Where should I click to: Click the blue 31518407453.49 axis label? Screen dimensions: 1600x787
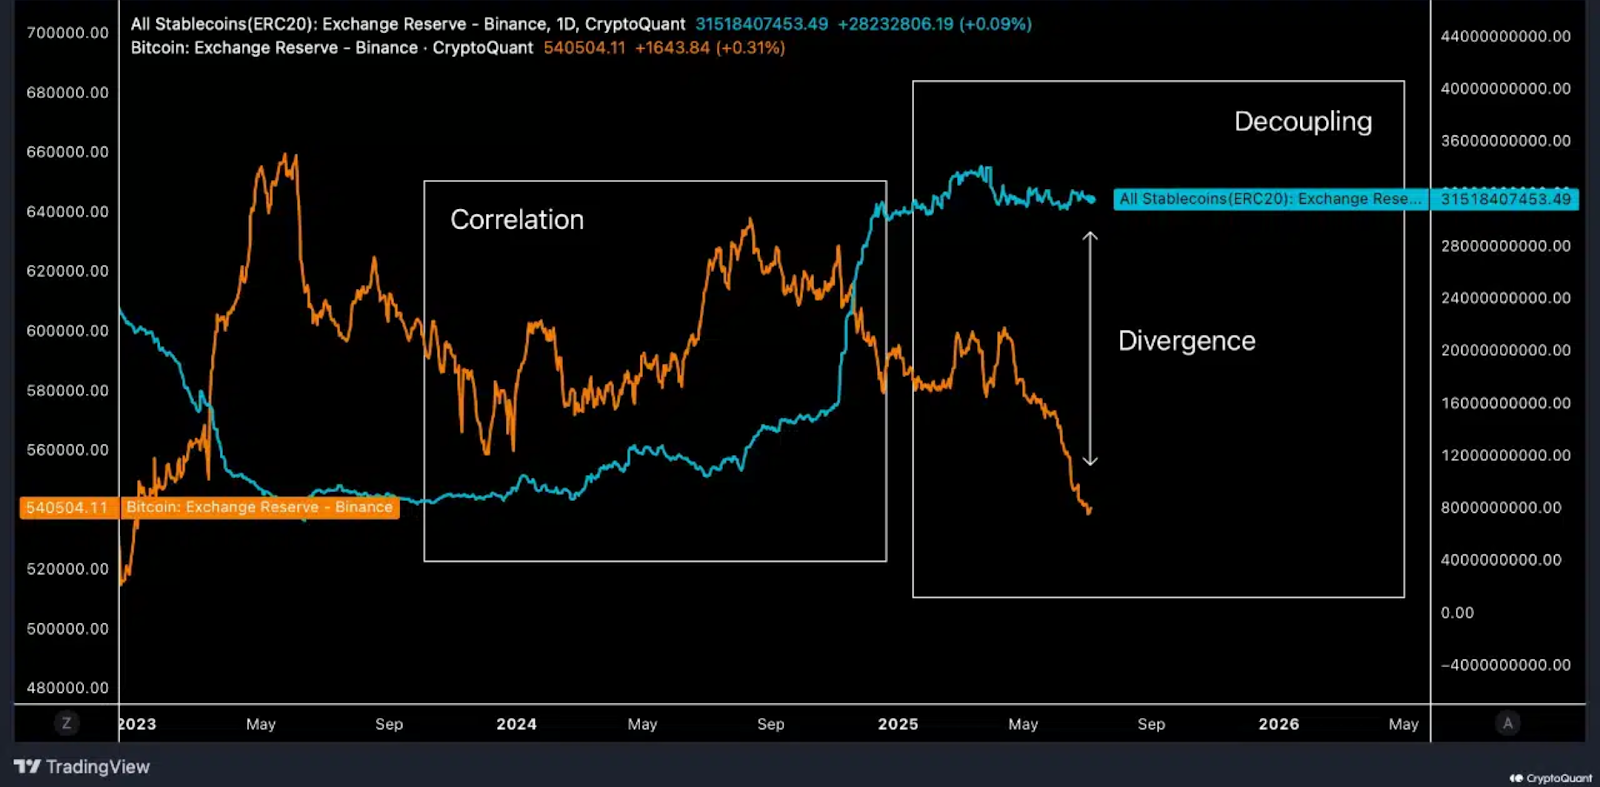pos(1505,199)
